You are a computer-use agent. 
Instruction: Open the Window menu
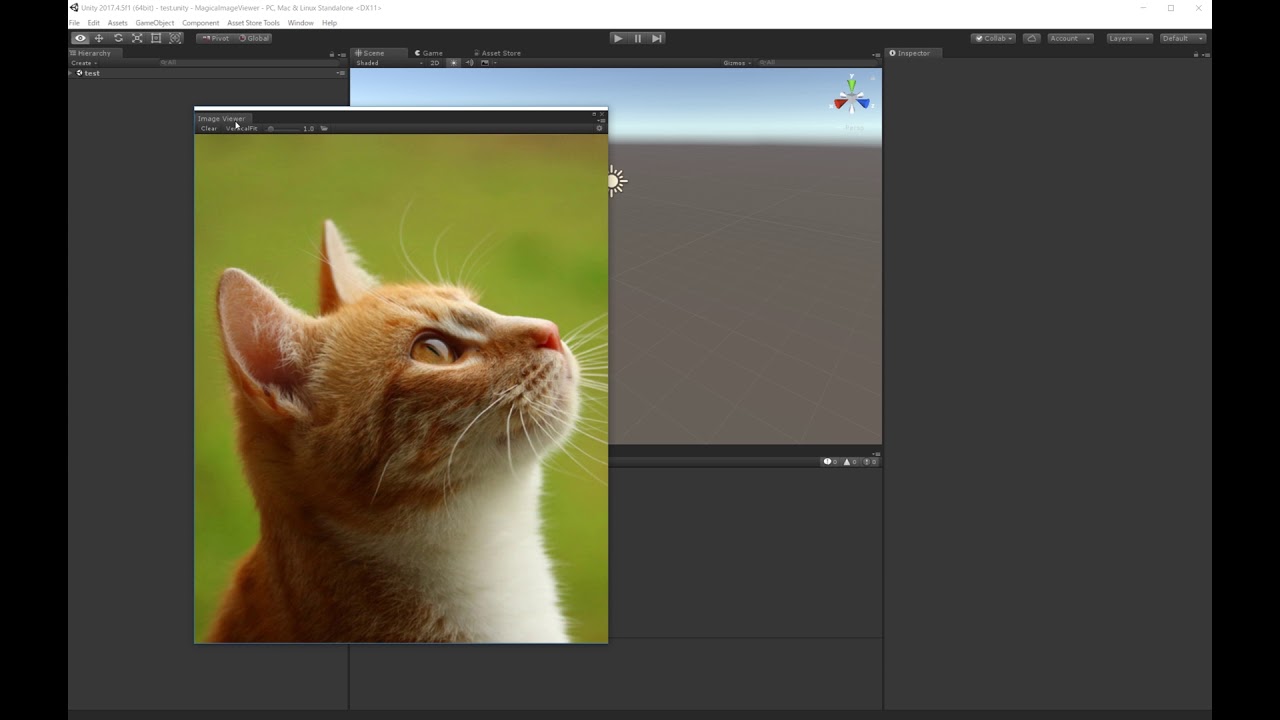coord(300,23)
